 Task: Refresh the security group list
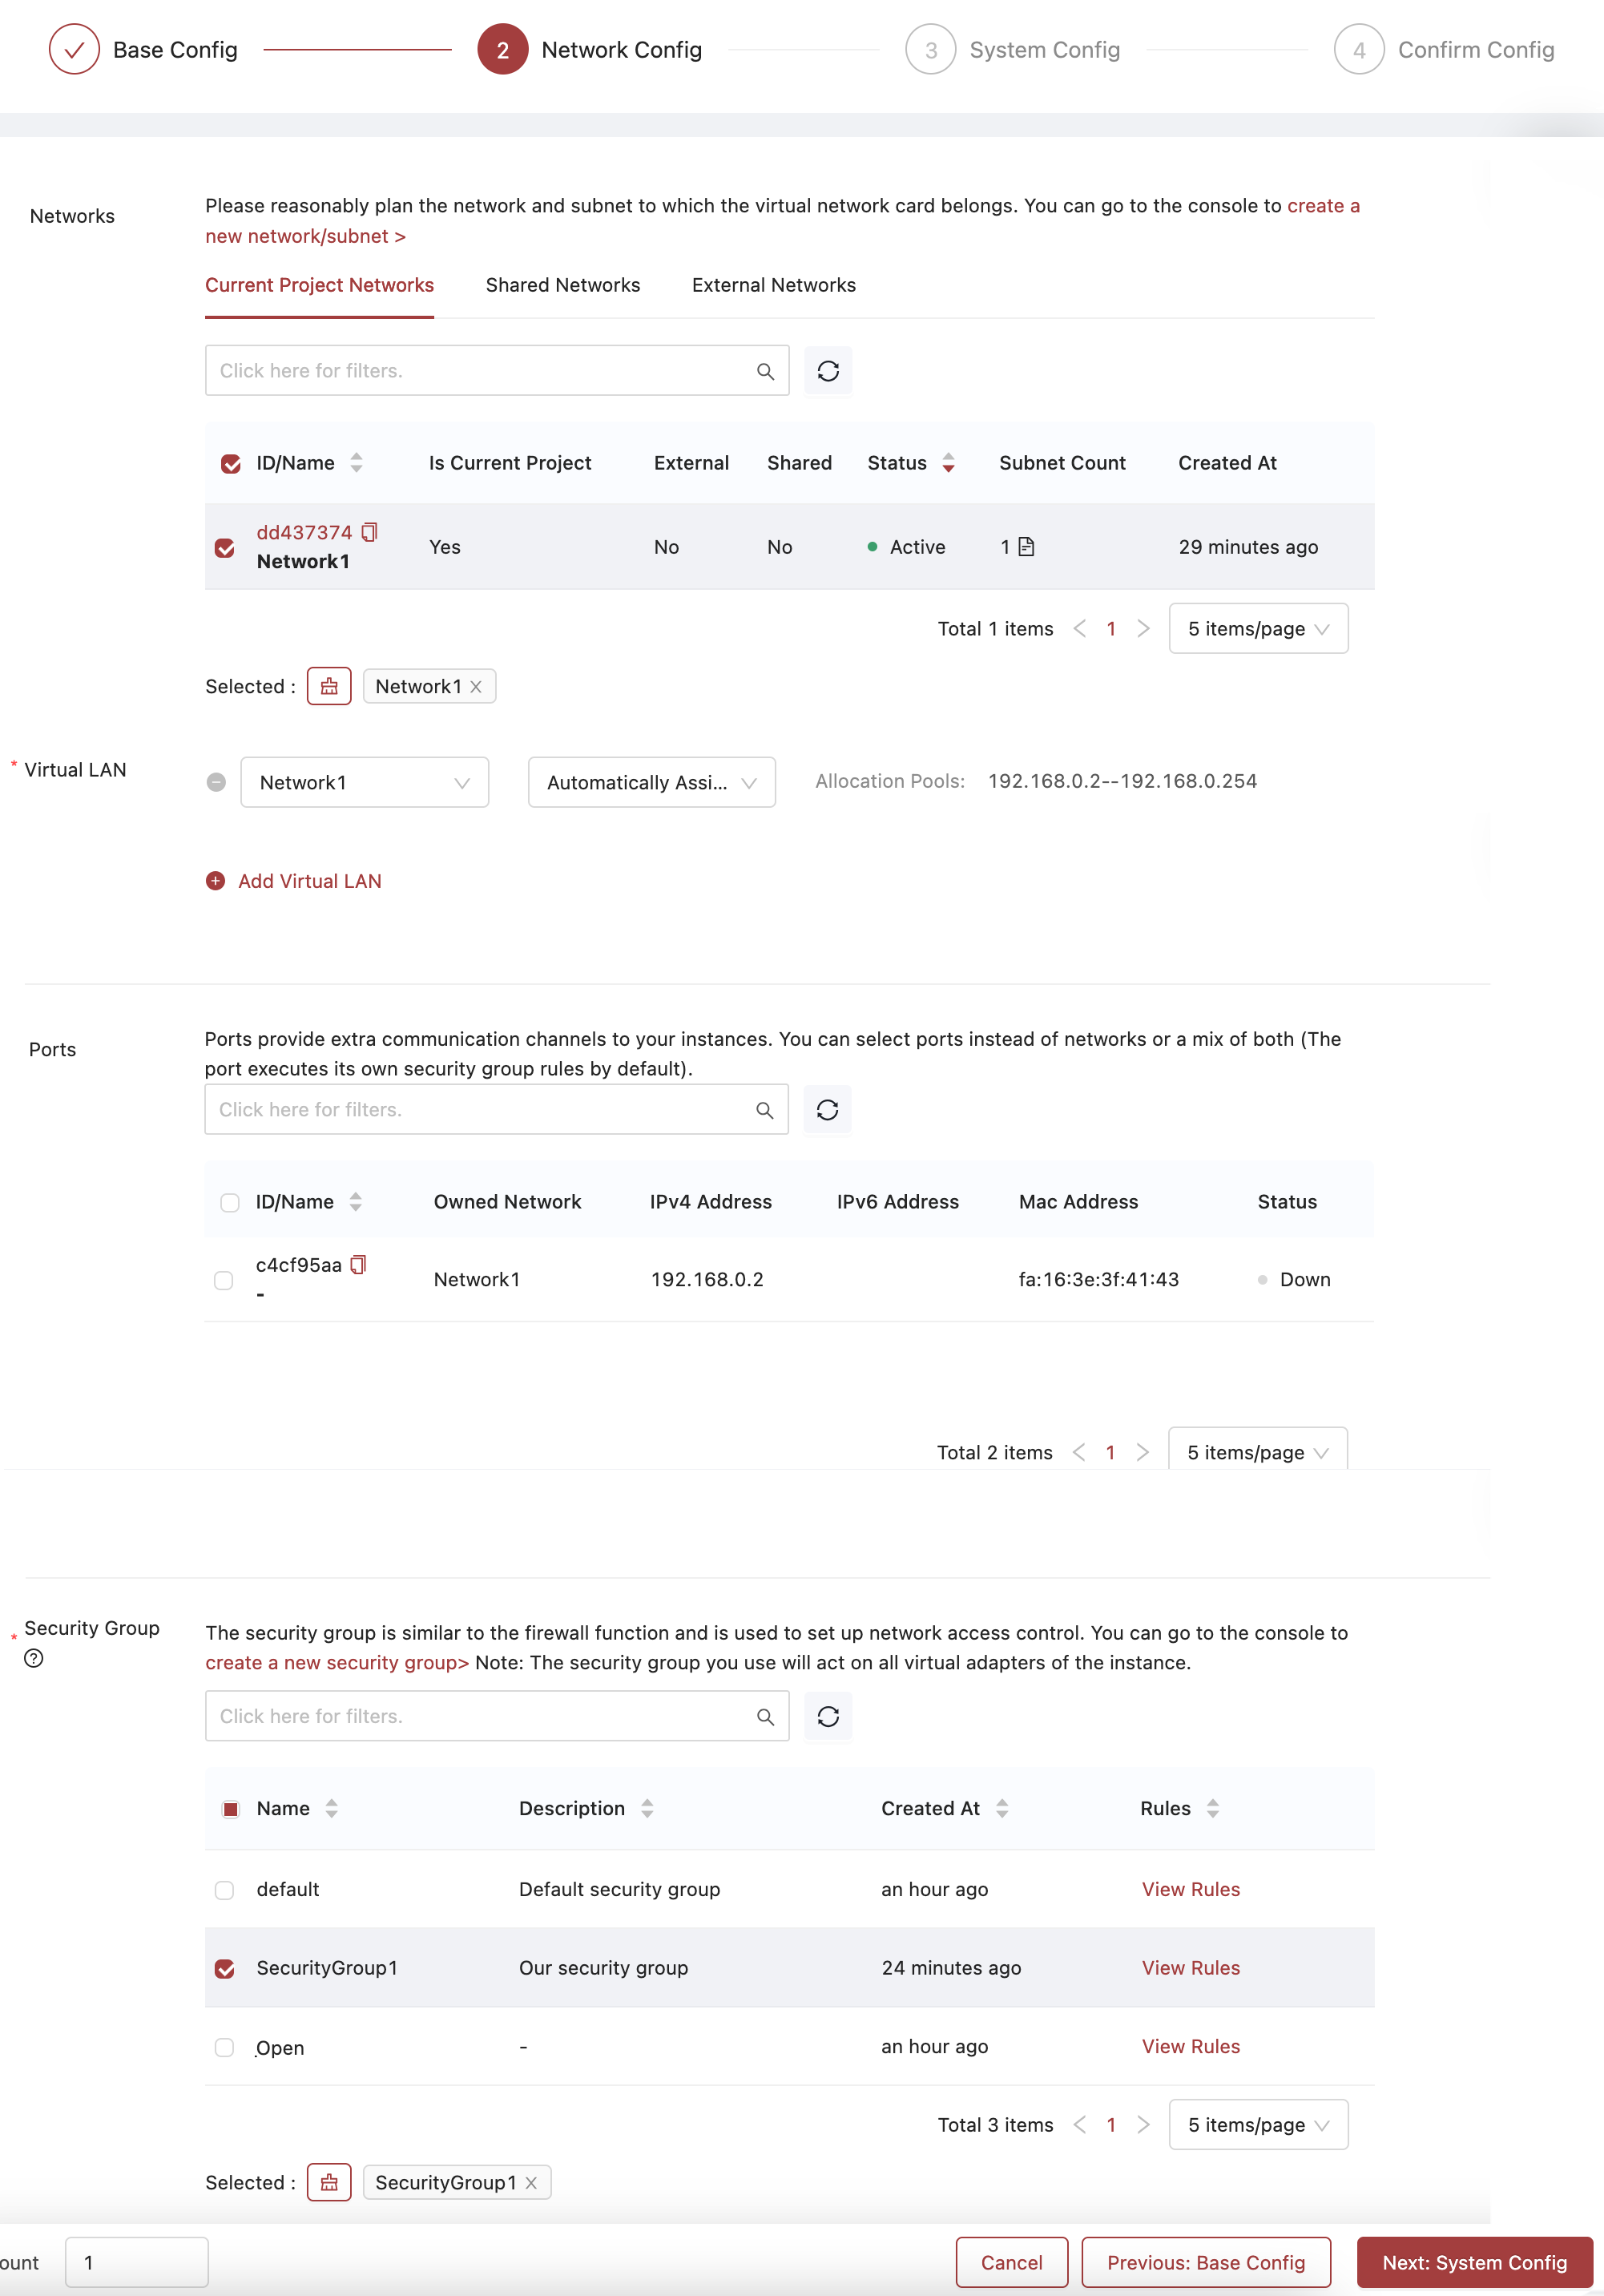point(828,1716)
